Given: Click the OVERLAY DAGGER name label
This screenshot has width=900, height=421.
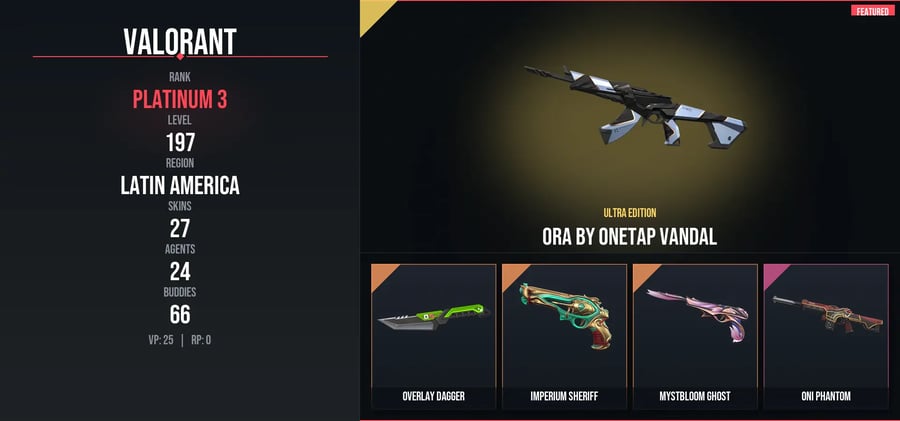Looking at the screenshot, I should 433,396.
